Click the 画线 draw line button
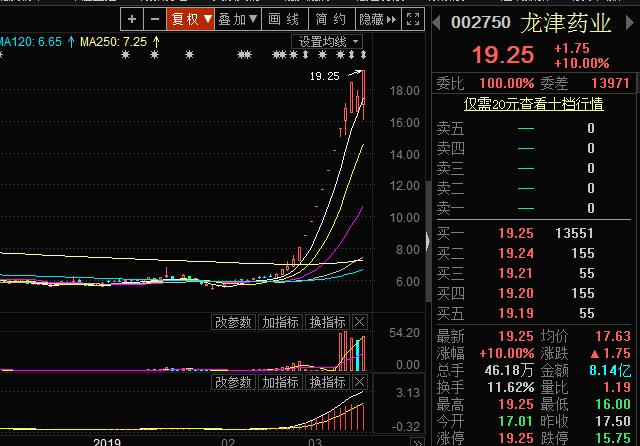The image size is (640, 446). coord(284,19)
